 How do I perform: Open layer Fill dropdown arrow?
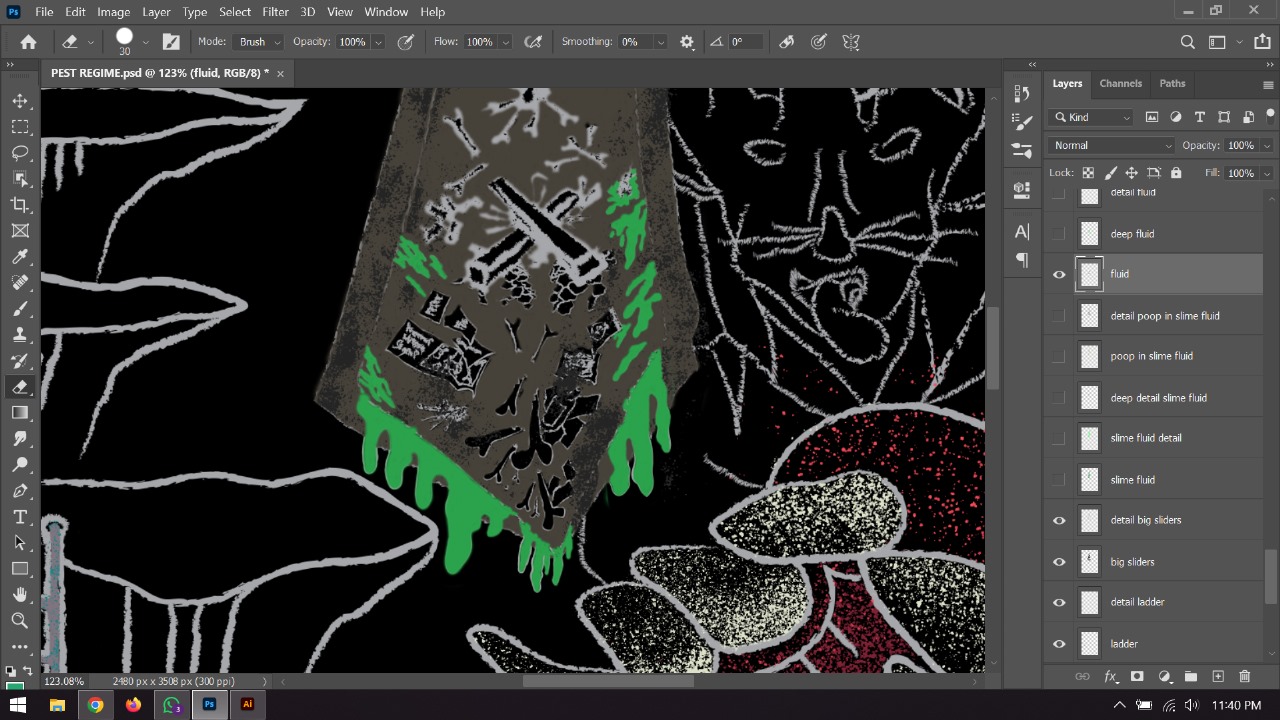tap(1267, 173)
